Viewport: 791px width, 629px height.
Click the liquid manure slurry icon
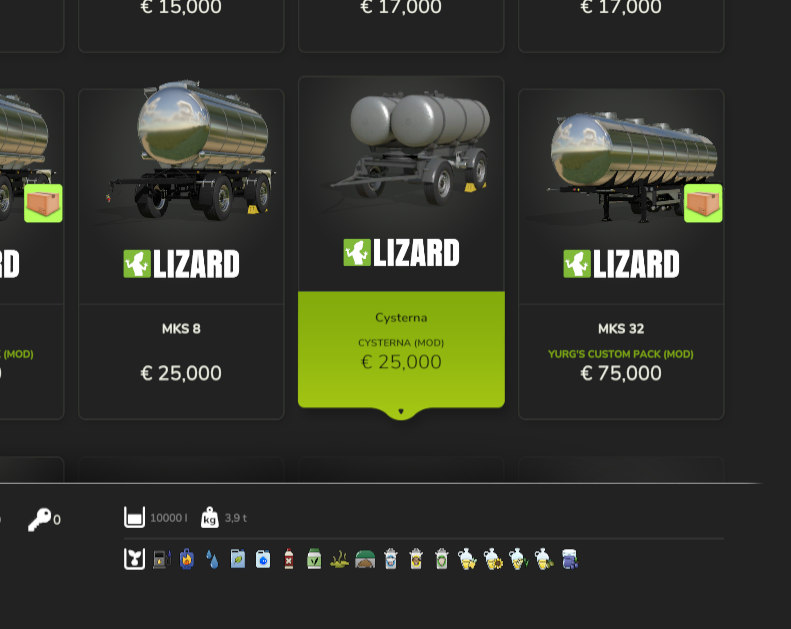click(339, 559)
